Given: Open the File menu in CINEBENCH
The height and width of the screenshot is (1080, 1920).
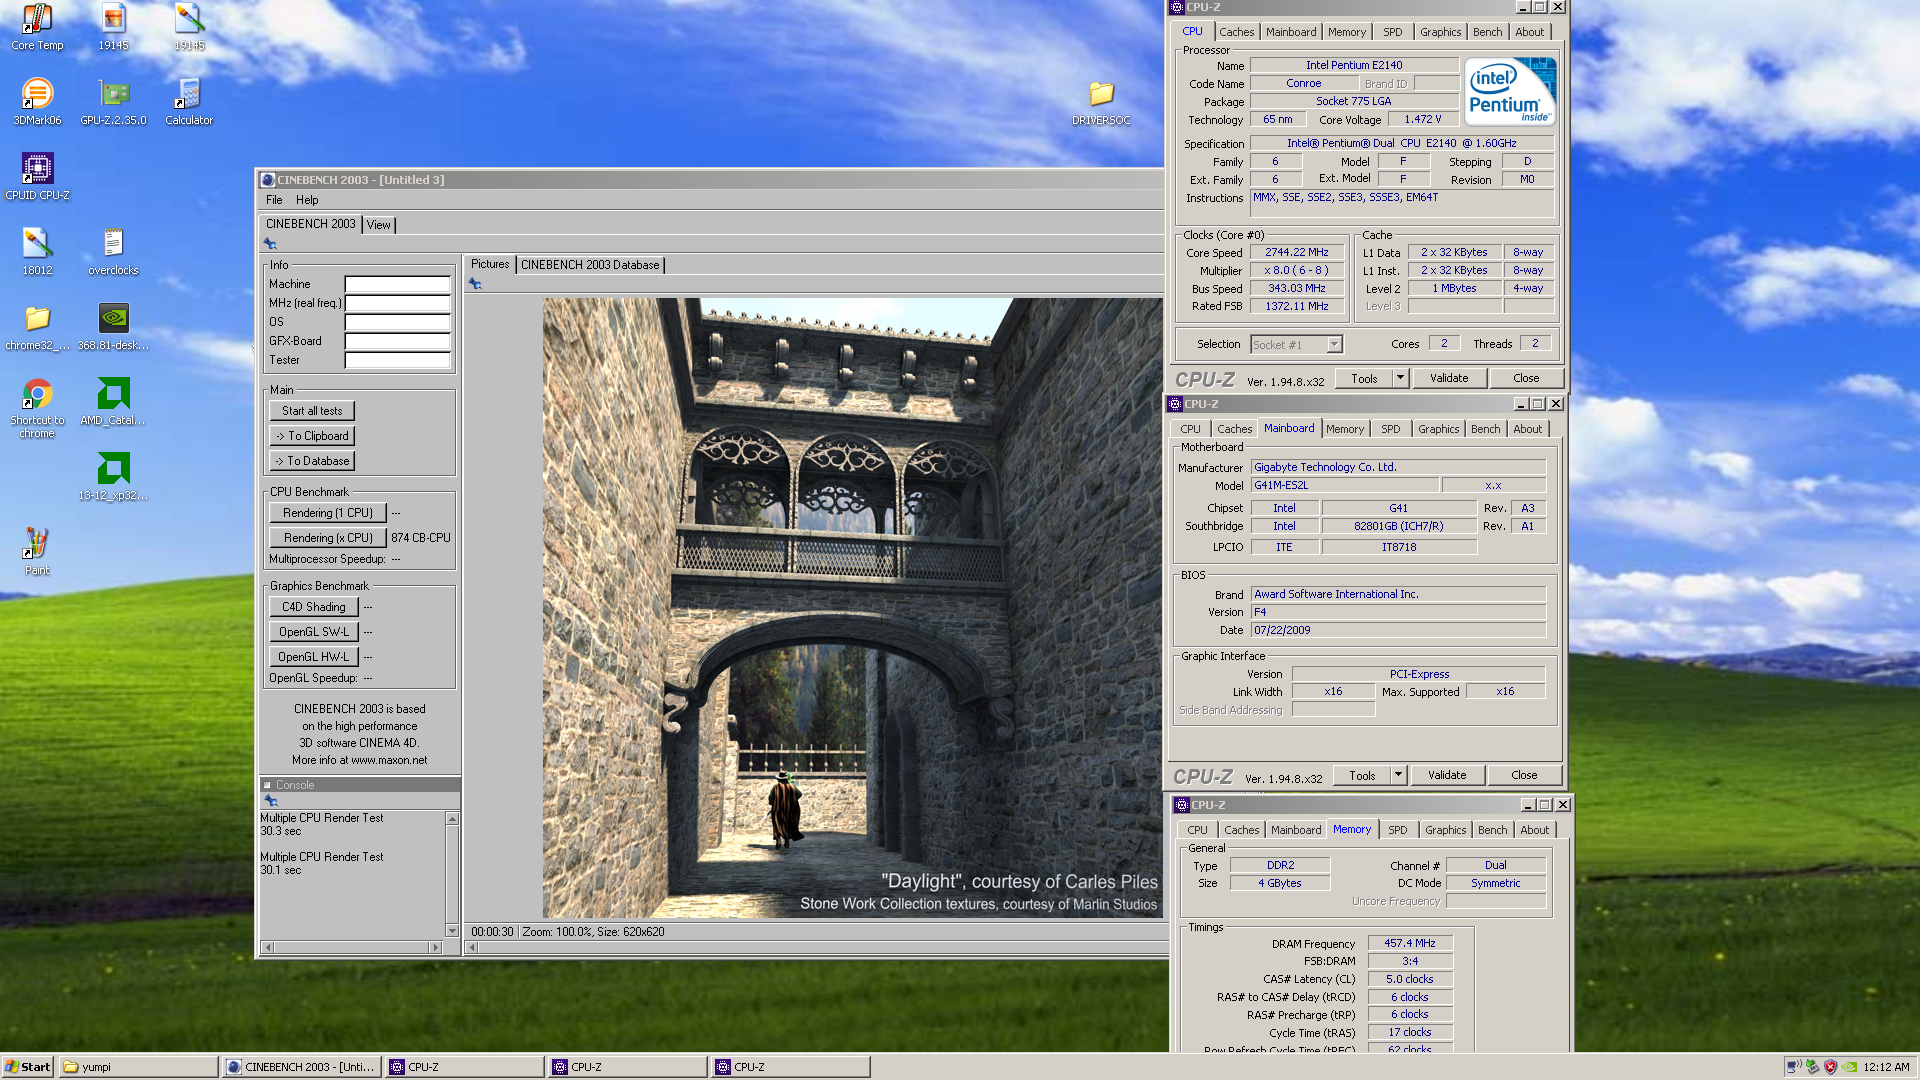Looking at the screenshot, I should [x=274, y=200].
